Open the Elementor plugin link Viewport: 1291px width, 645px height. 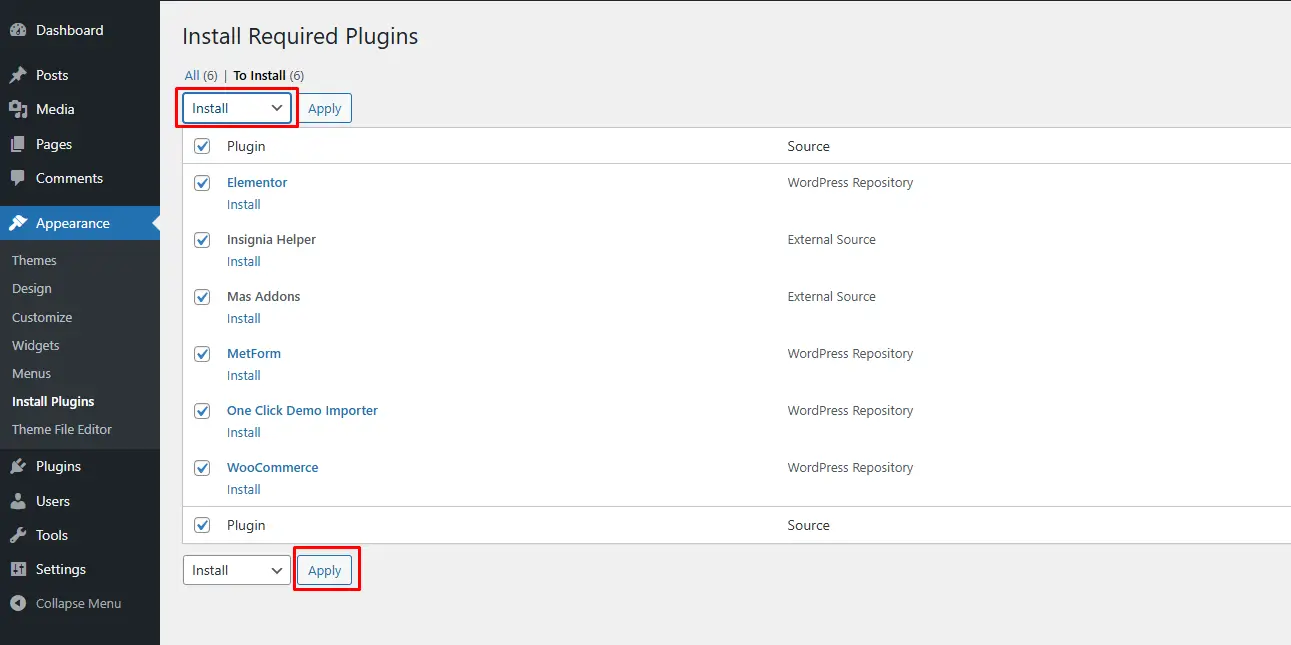tap(257, 182)
